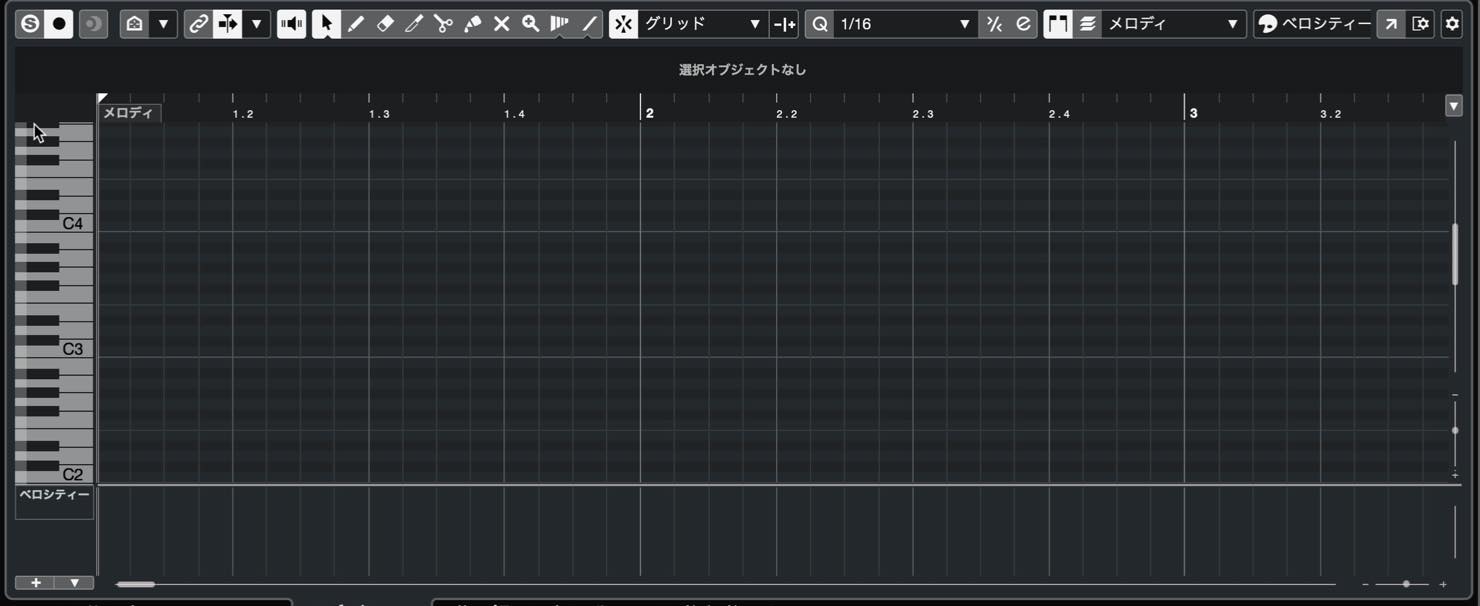Open the メロディ part selection dropdown

(1173, 24)
